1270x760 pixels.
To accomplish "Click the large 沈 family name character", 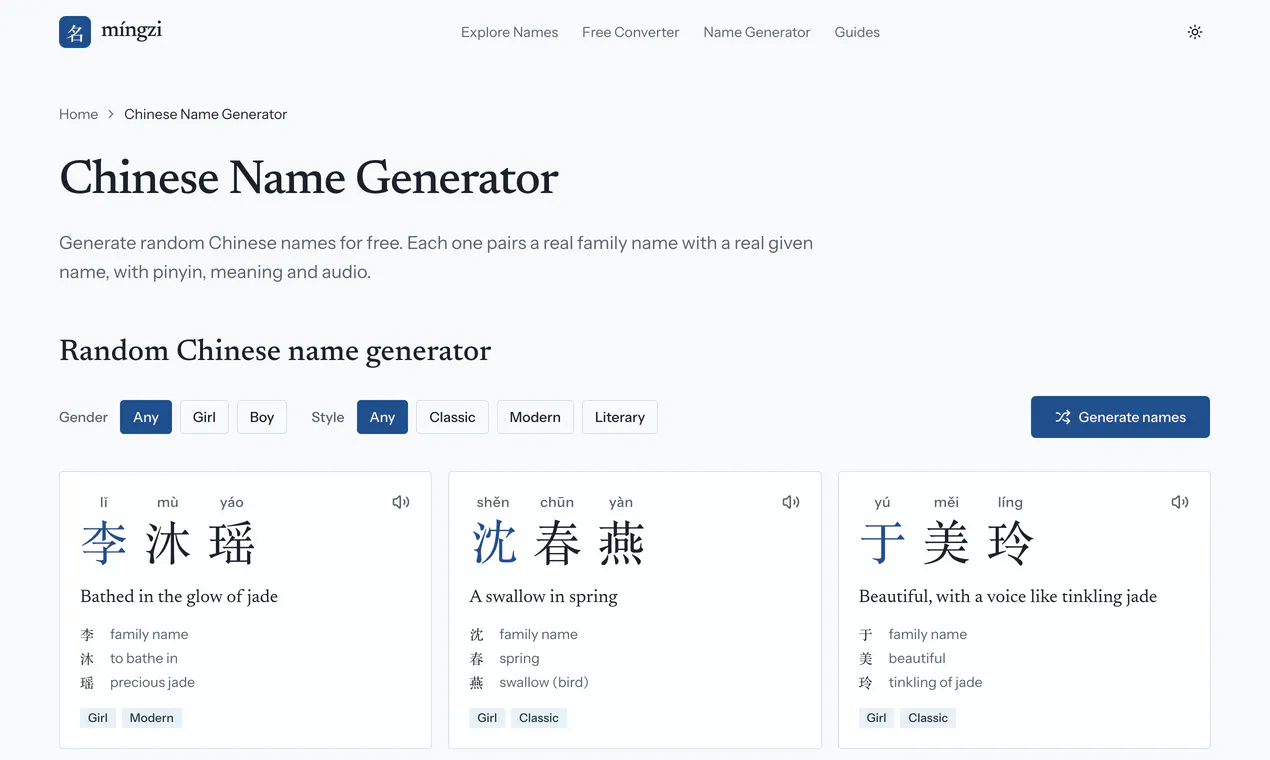I will tap(494, 544).
